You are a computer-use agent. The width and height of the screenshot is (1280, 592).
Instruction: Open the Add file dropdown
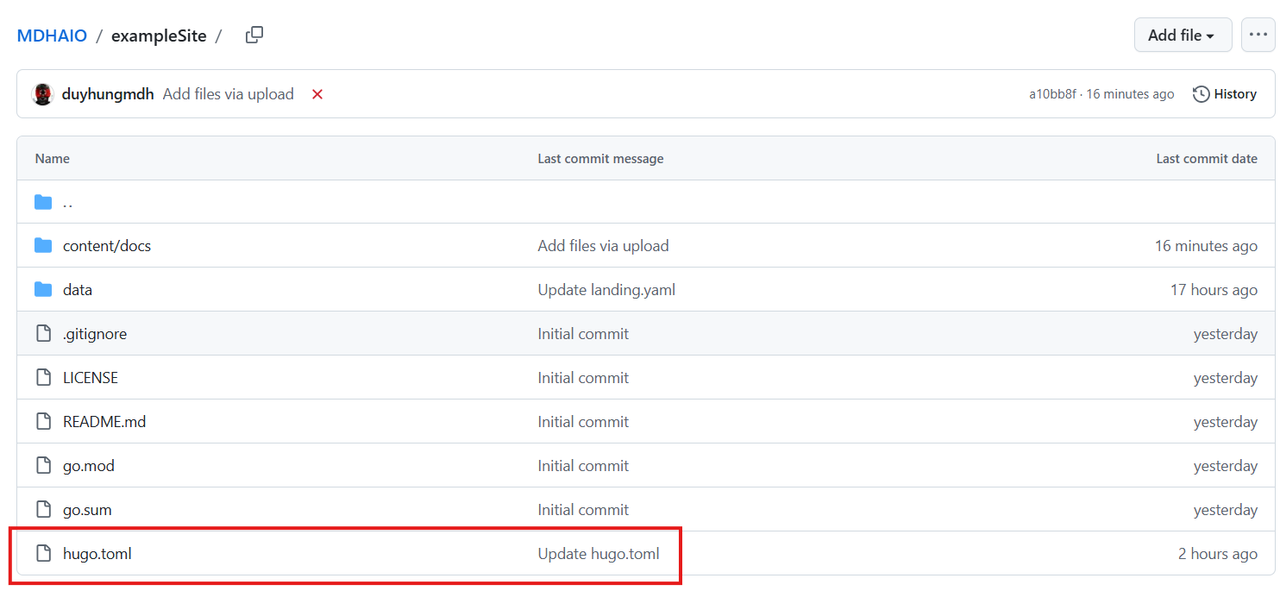click(x=1182, y=35)
